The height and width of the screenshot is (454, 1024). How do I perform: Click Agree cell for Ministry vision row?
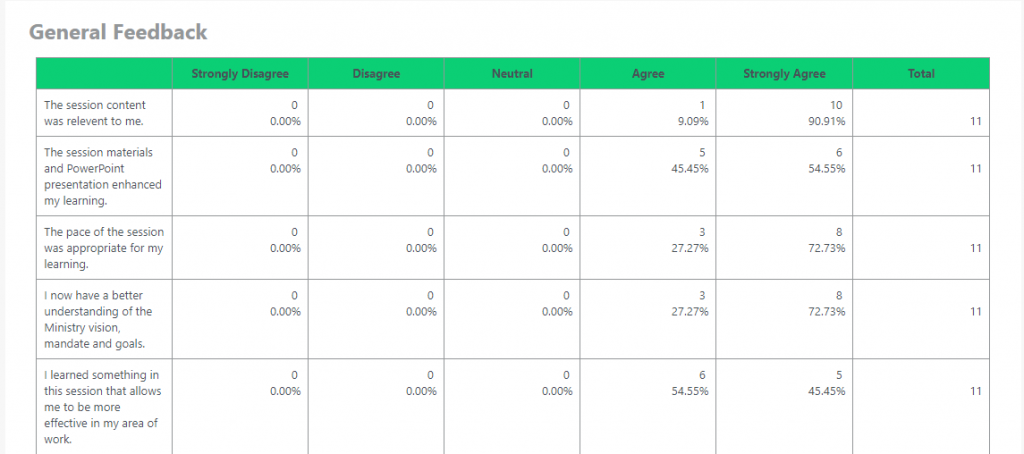[x=691, y=303]
